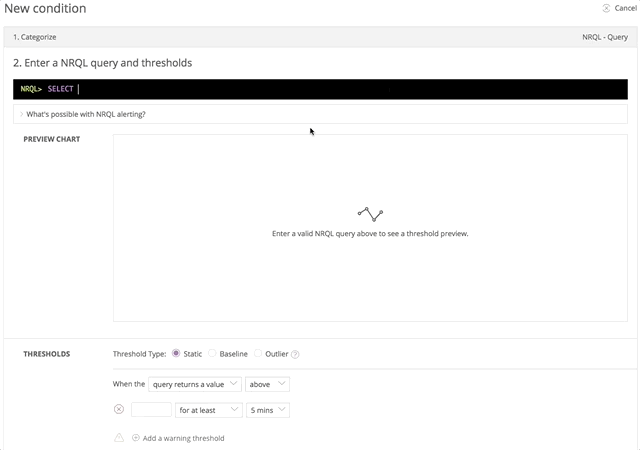Click the critical threshold X circle icon
The height and width of the screenshot is (450, 640).
[119, 409]
